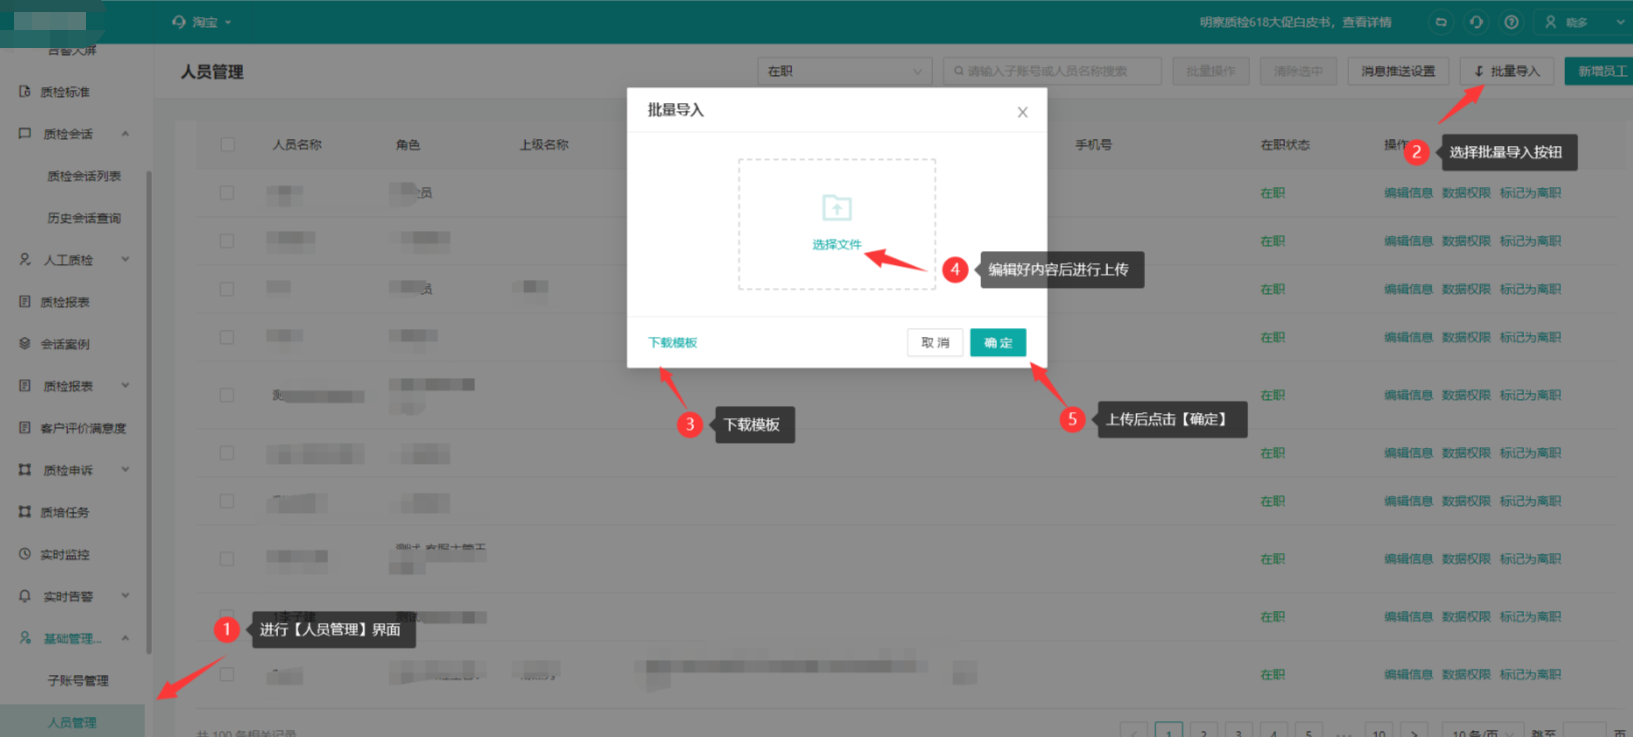The width and height of the screenshot is (1633, 737).
Task: Click the upload folder icon in dialog
Action: point(837,207)
